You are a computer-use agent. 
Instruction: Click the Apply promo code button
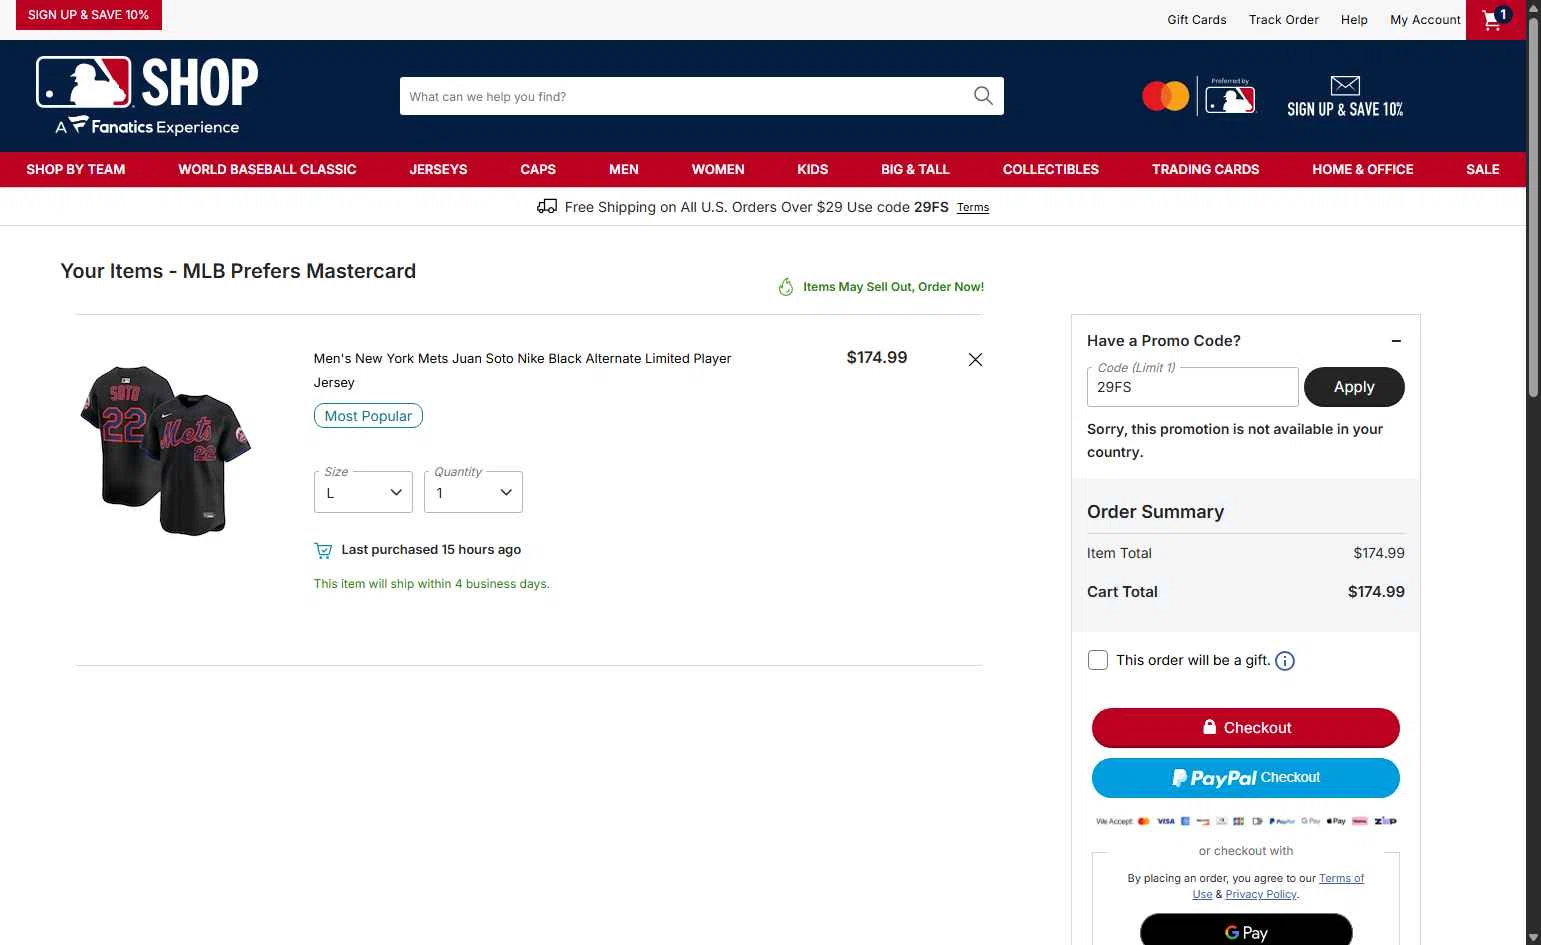coord(1354,387)
